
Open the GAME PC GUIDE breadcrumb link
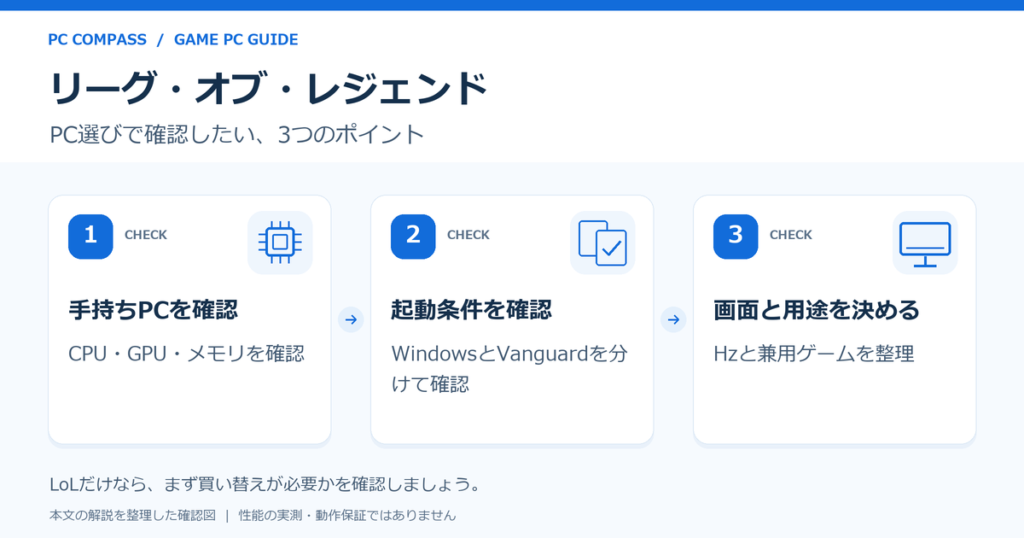(x=236, y=40)
